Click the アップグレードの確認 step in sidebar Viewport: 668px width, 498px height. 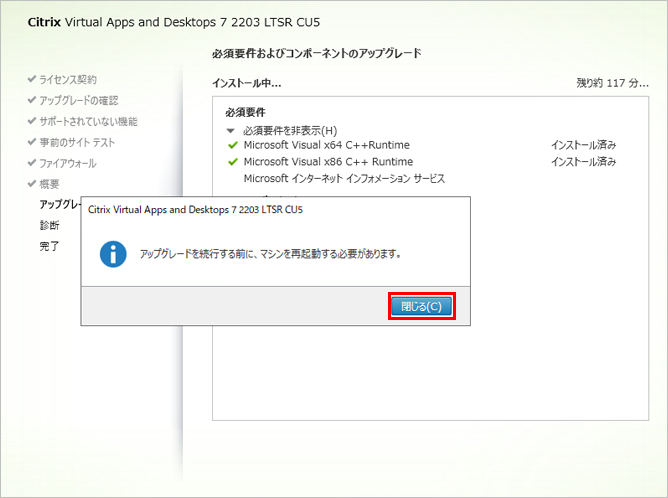(x=79, y=101)
